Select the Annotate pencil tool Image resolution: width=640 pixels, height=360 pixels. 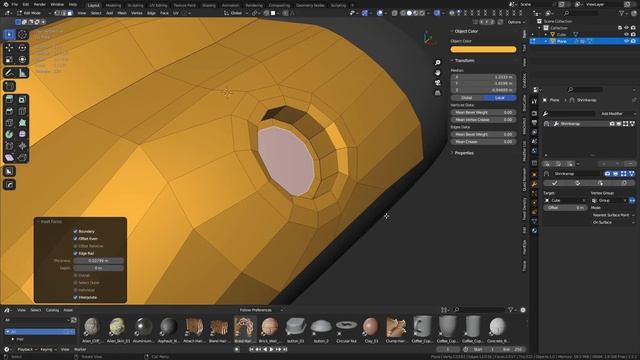click(x=9, y=73)
